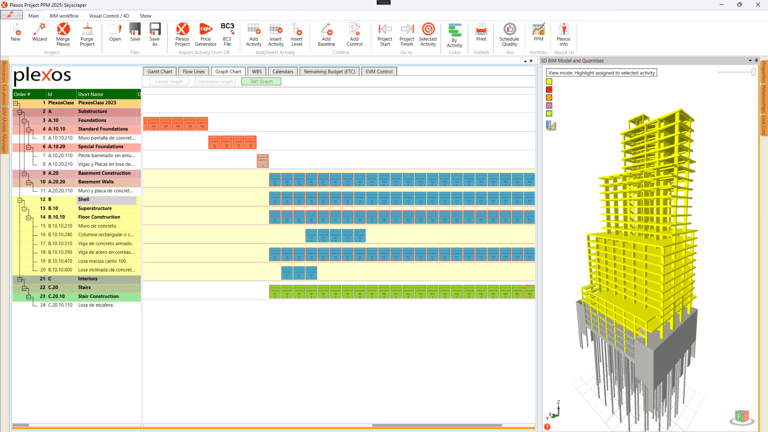Open the Visual Control / 4D tab
The height and width of the screenshot is (432, 768).
pyautogui.click(x=109, y=16)
